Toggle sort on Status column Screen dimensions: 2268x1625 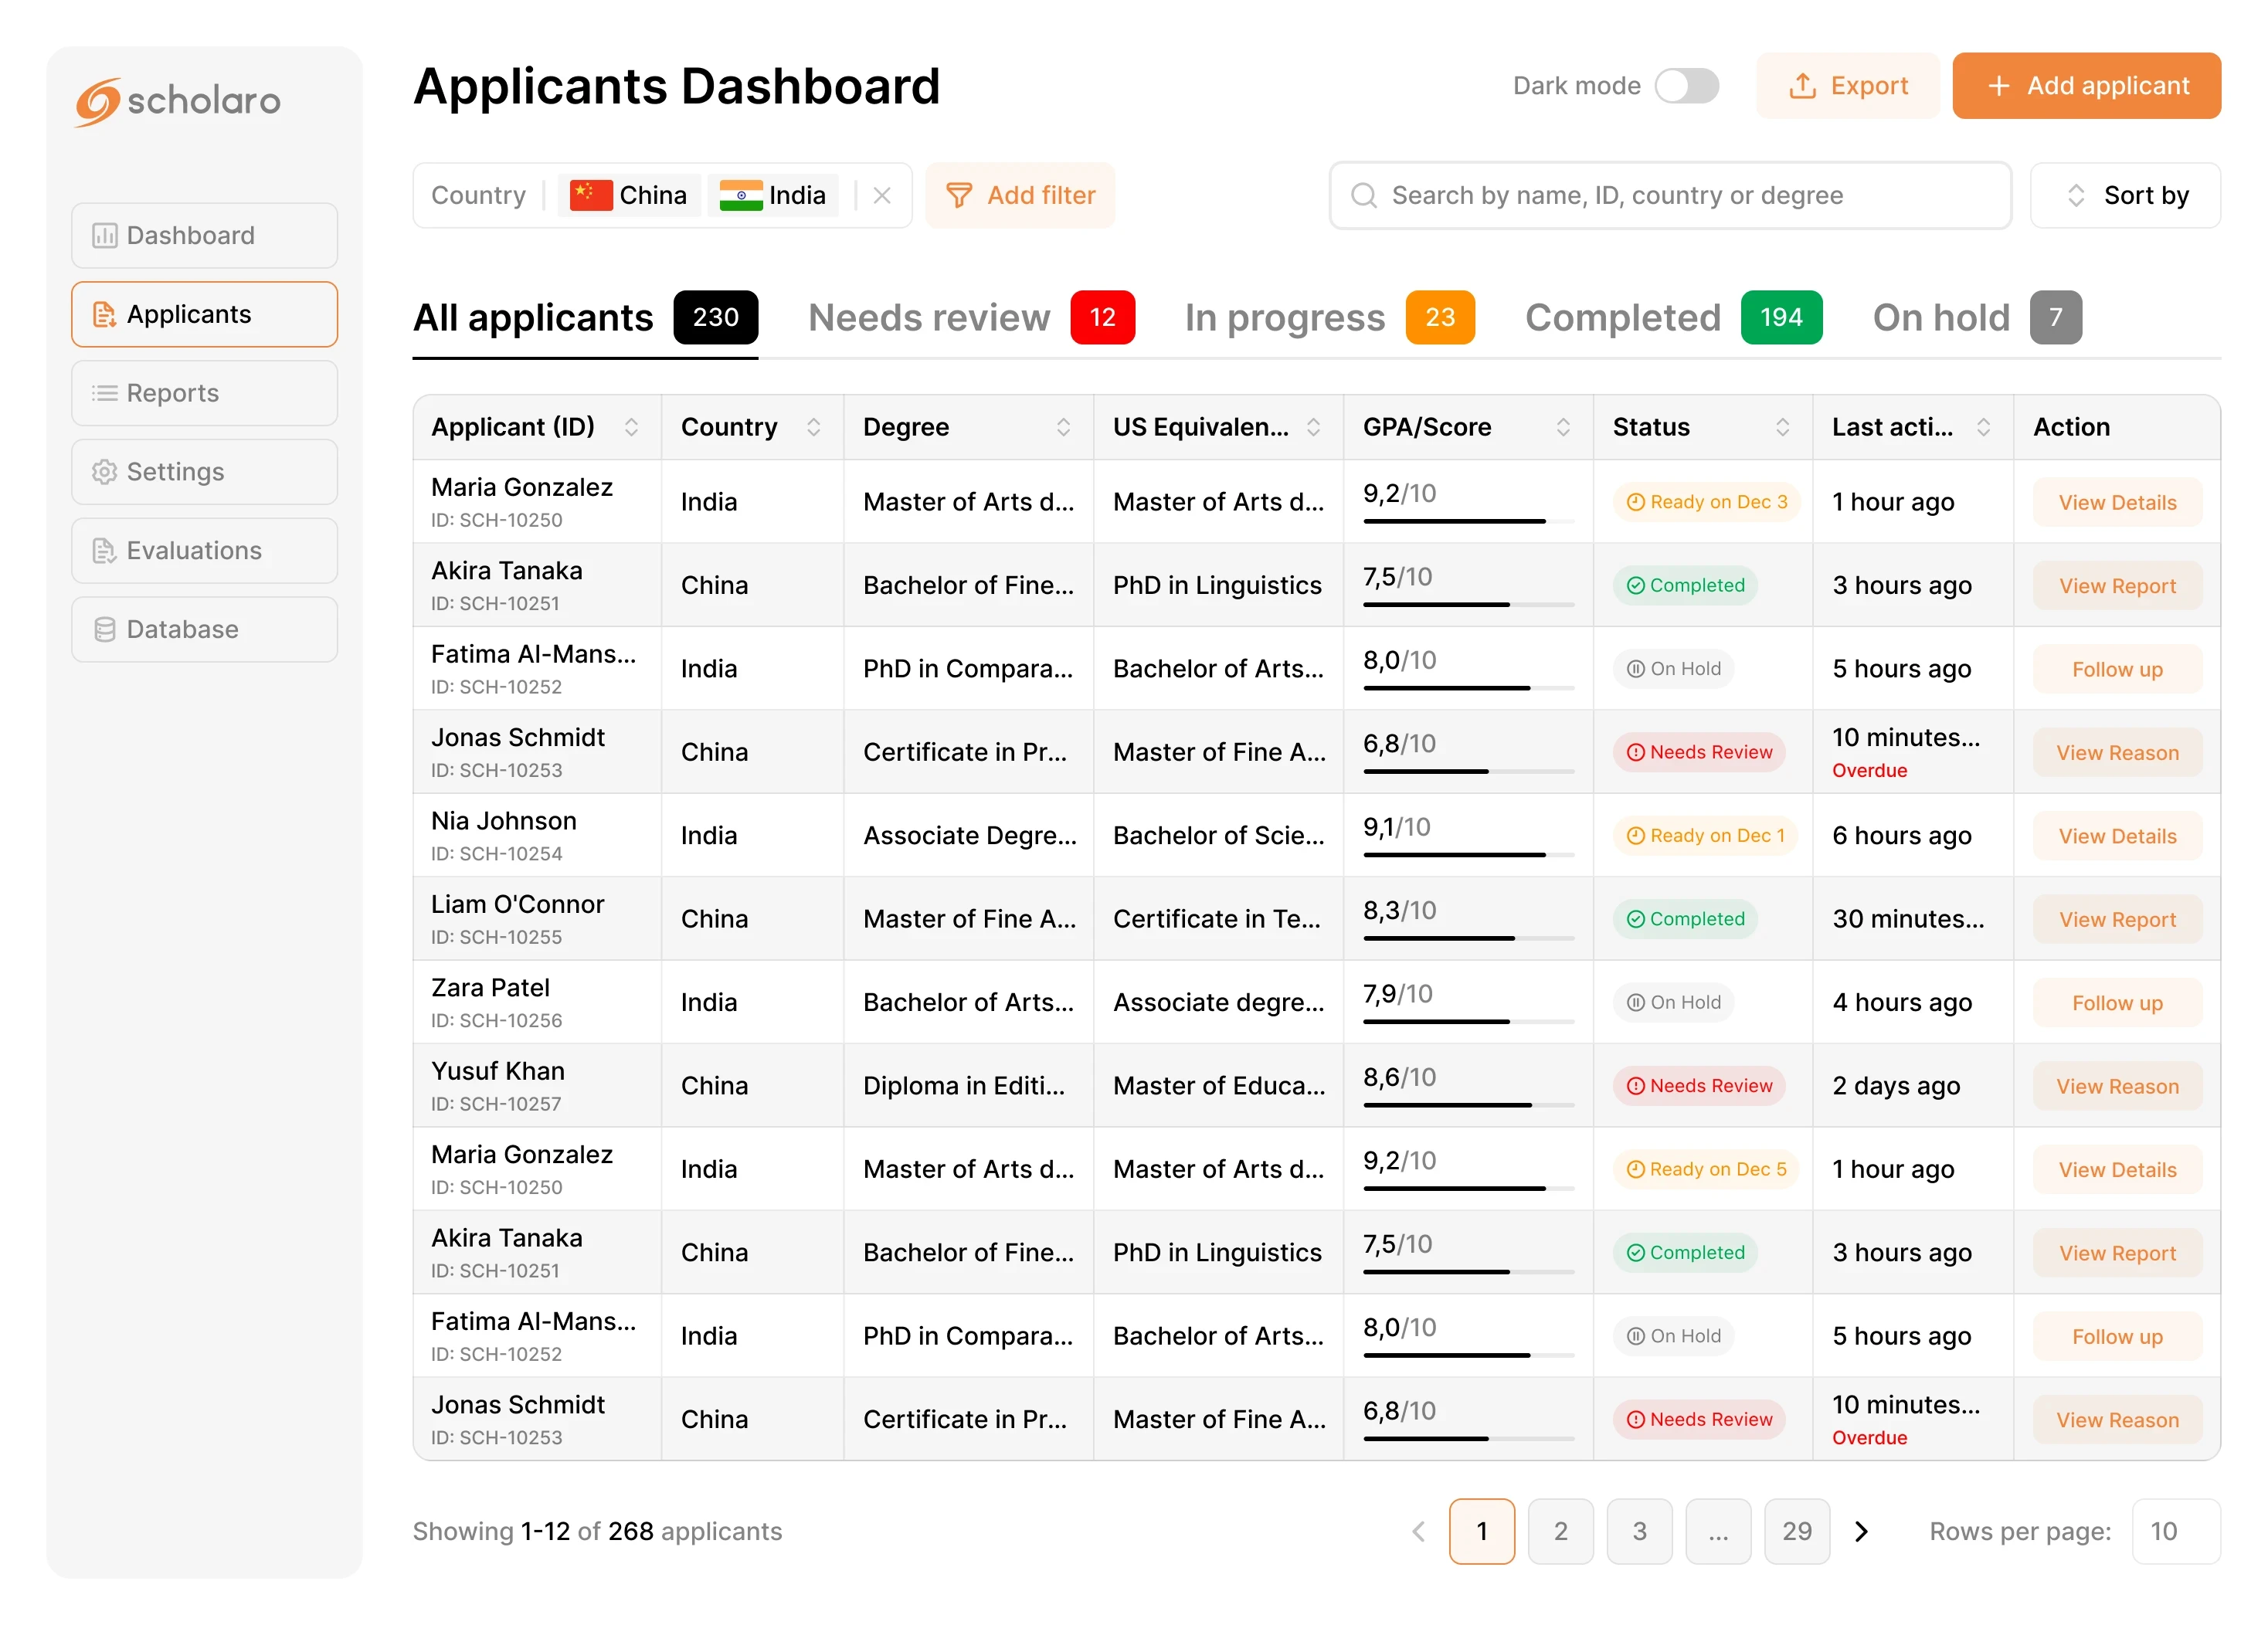pyautogui.click(x=1782, y=428)
